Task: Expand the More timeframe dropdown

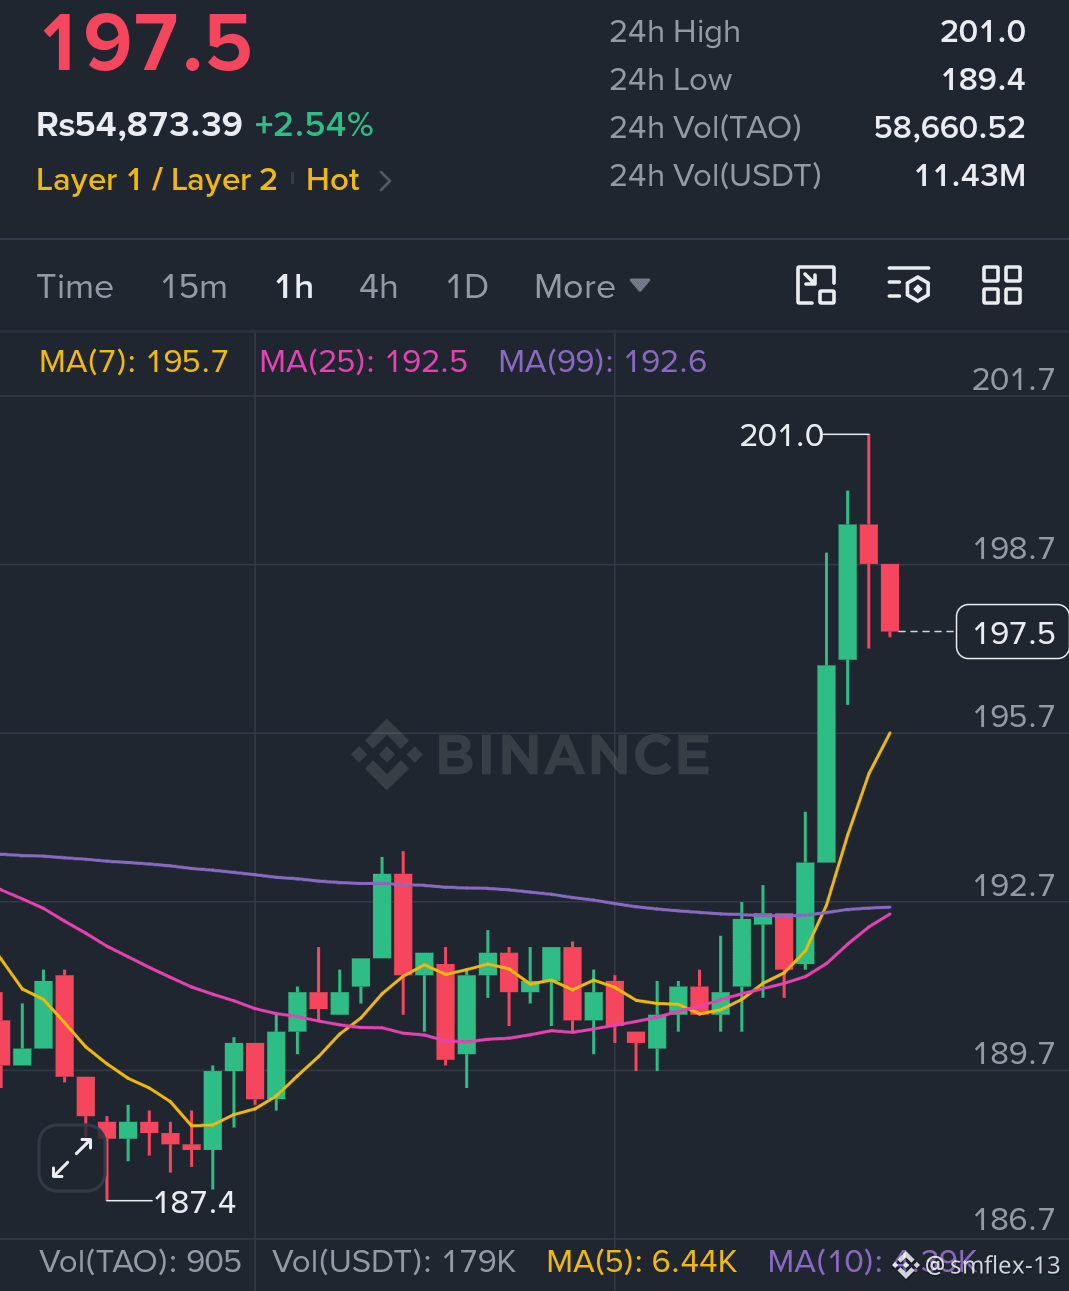Action: point(593,287)
